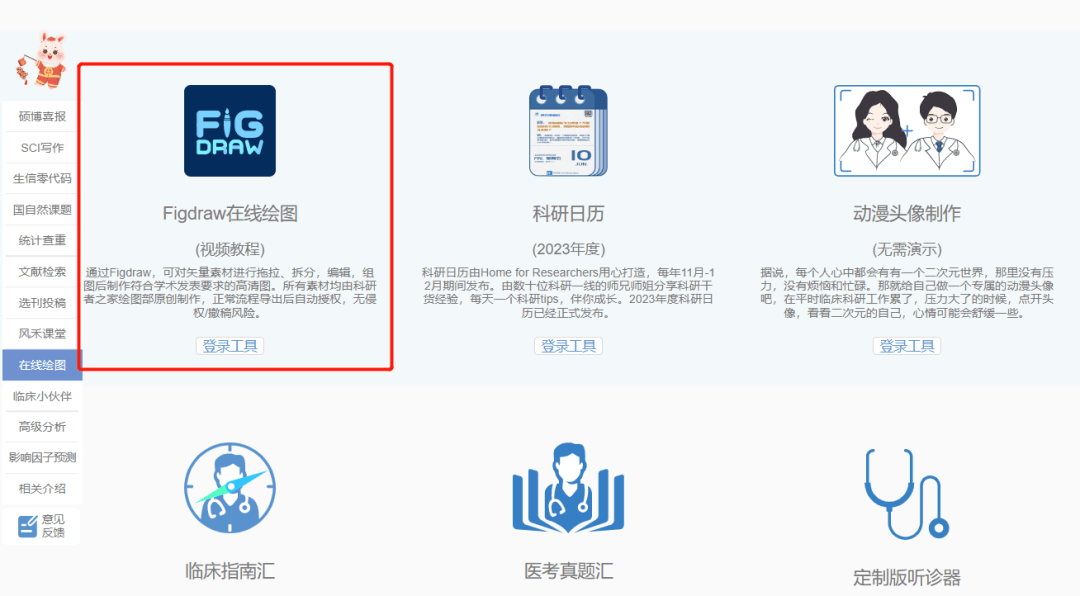Select the 动漫头像制作 avatar preview image
The width and height of the screenshot is (1080, 596).
(x=906, y=128)
